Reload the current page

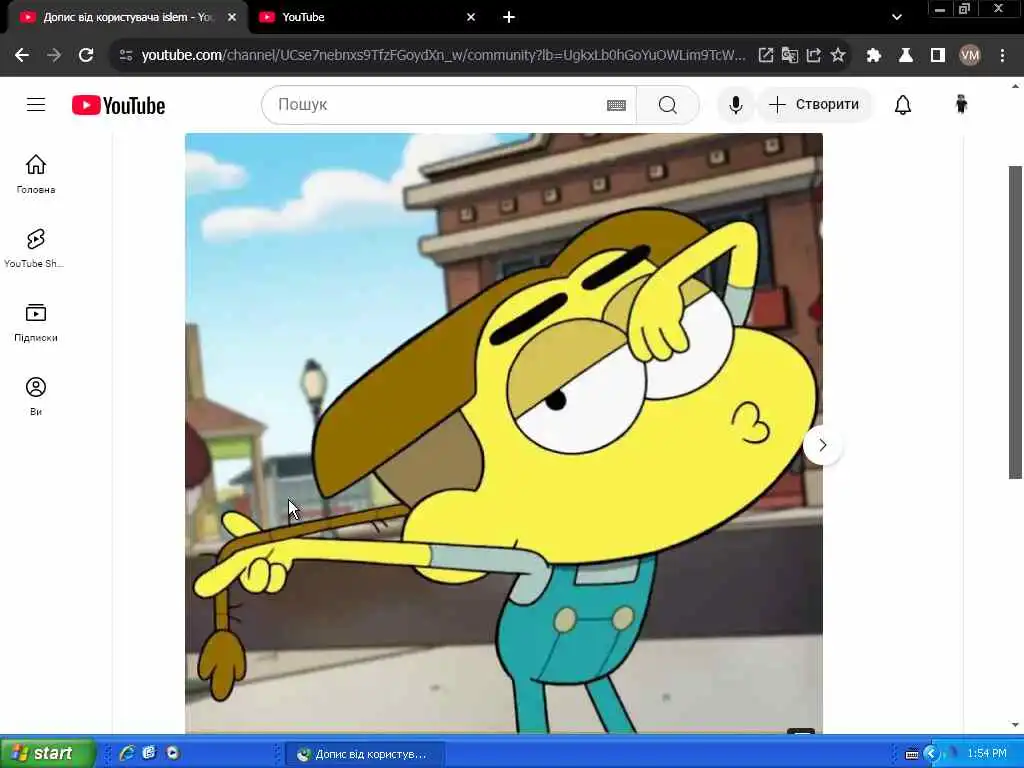(86, 56)
